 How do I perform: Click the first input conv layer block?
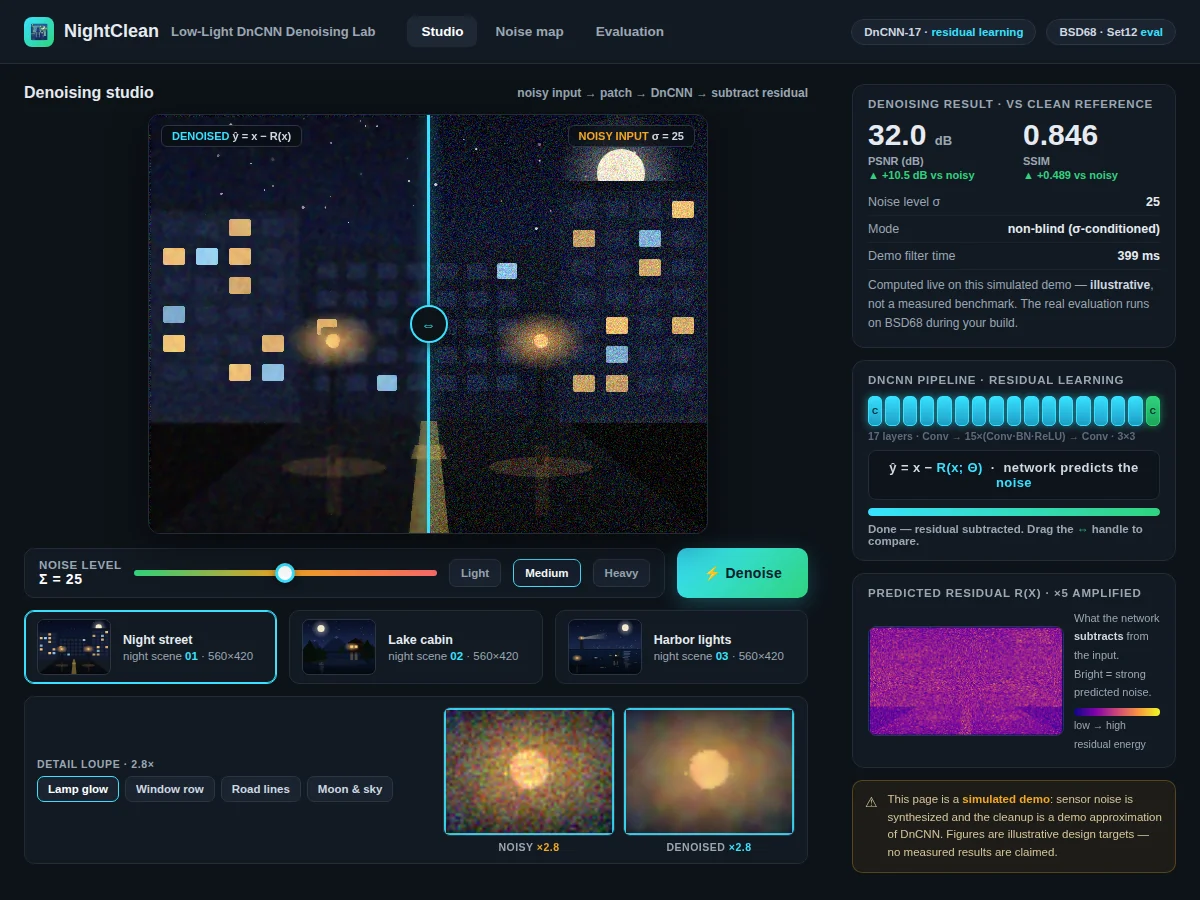coord(875,411)
